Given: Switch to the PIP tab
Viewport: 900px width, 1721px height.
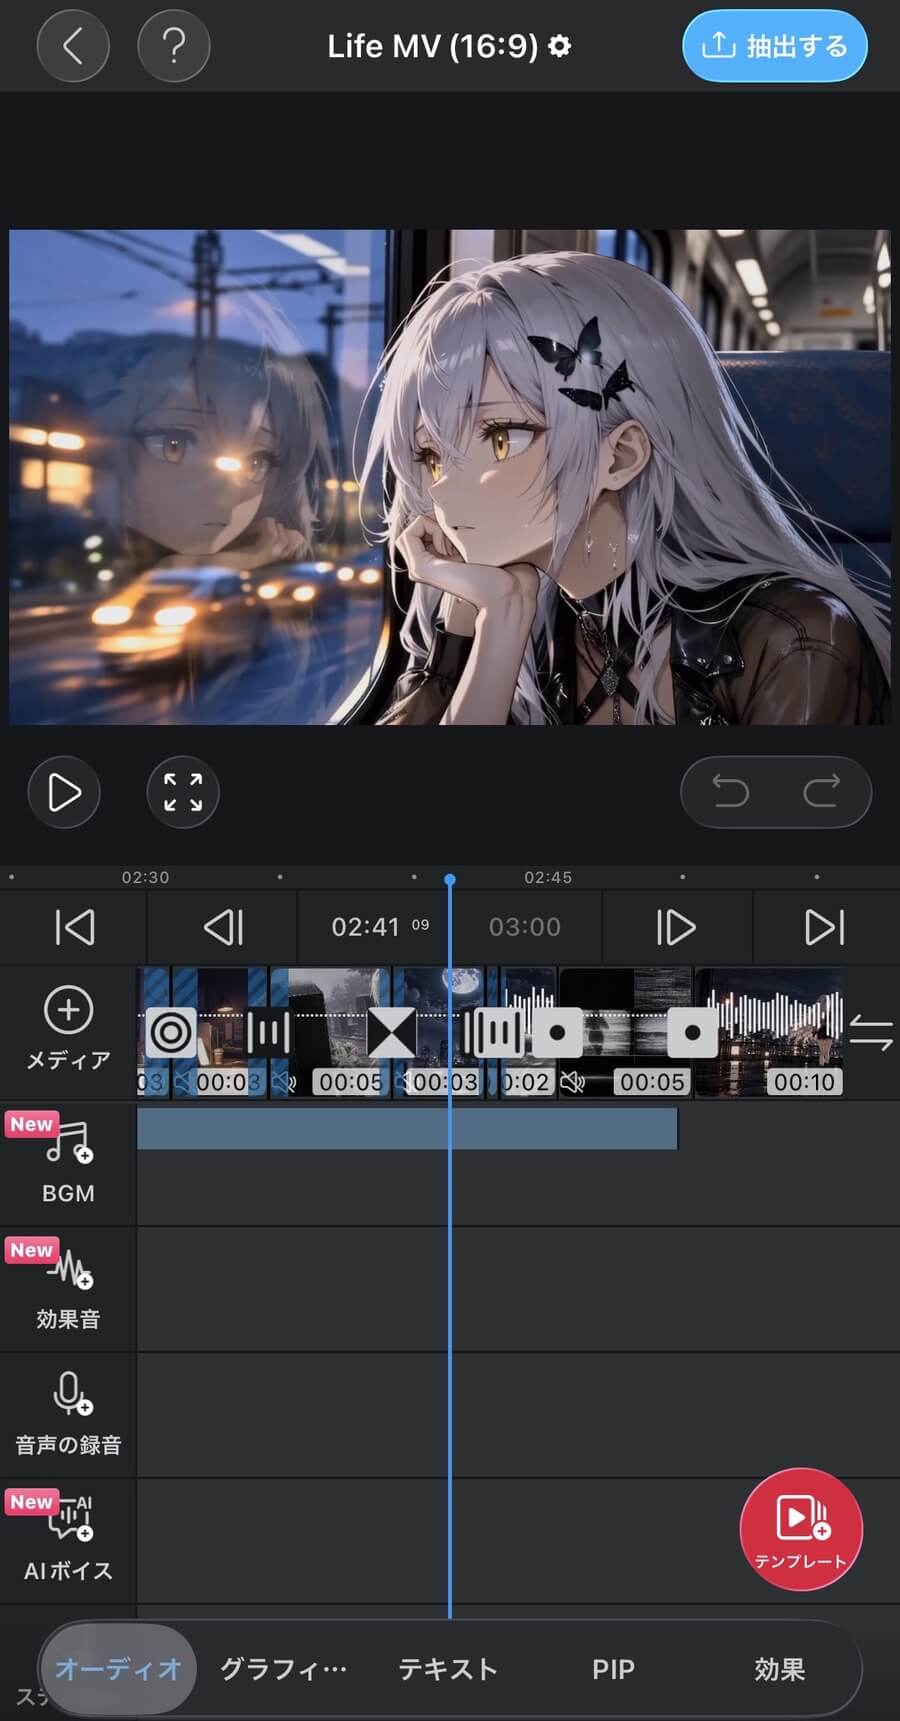Looking at the screenshot, I should [613, 1669].
